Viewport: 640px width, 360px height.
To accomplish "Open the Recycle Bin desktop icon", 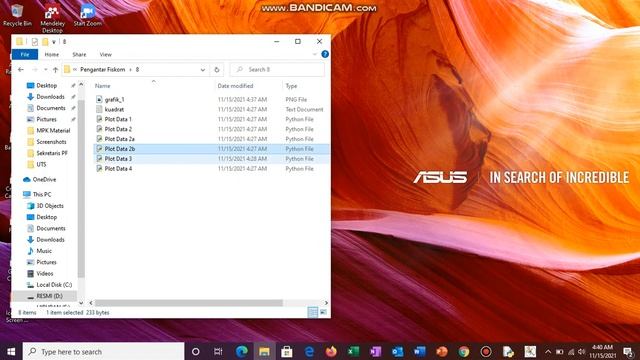I will [x=17, y=15].
